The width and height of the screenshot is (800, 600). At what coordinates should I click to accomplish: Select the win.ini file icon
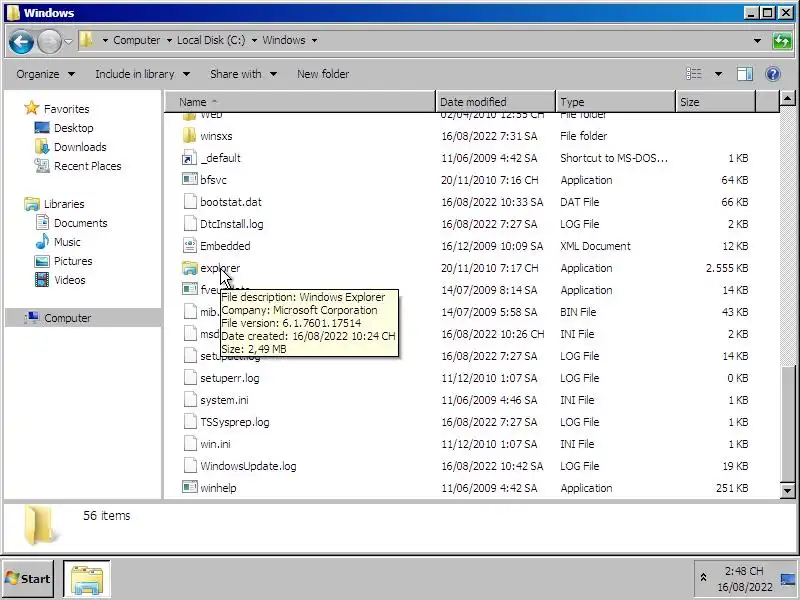point(189,443)
